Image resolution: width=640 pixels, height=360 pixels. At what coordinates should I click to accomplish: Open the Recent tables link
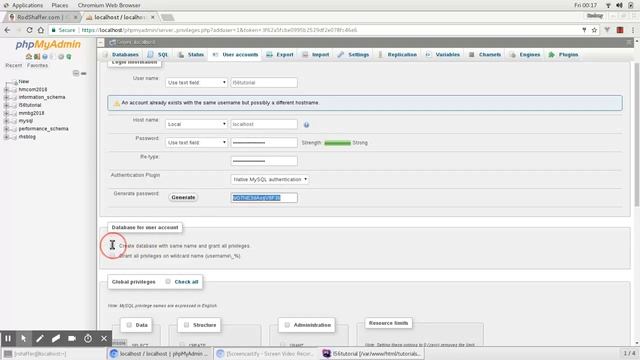(x=13, y=65)
